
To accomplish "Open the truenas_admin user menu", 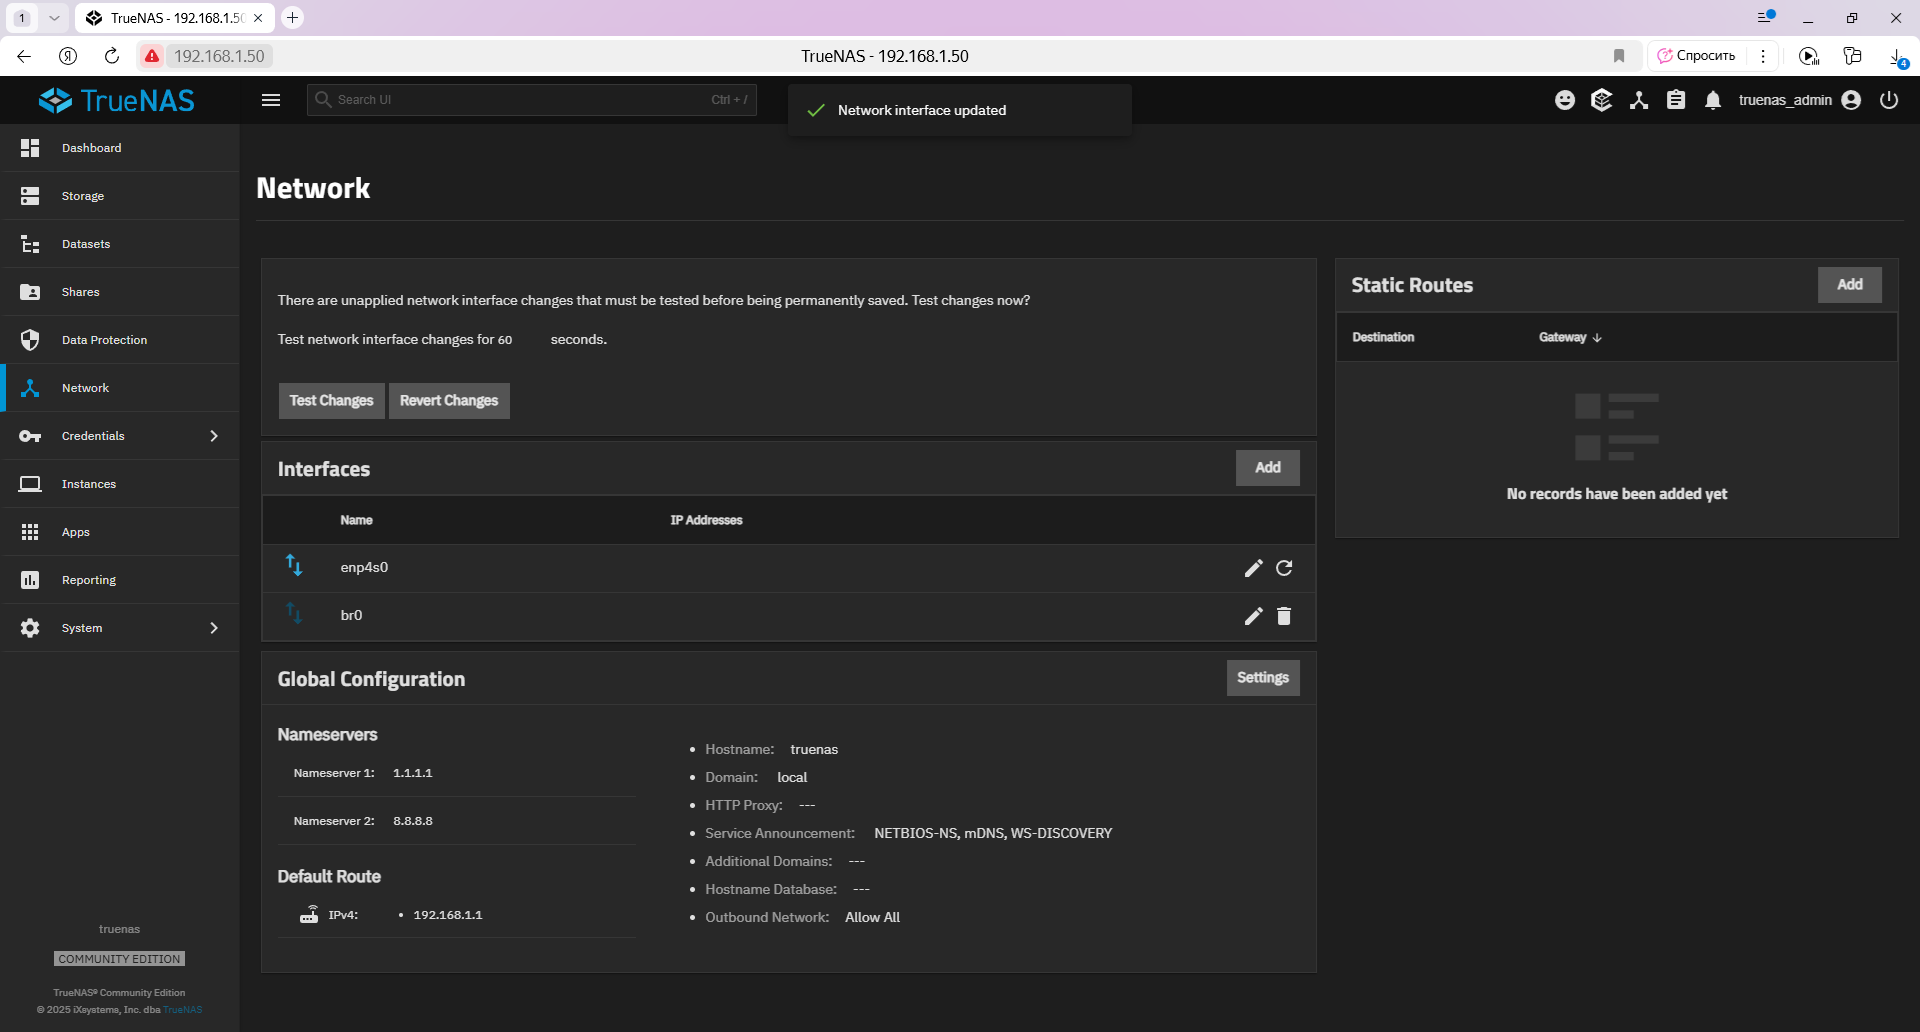I will click(x=1799, y=100).
